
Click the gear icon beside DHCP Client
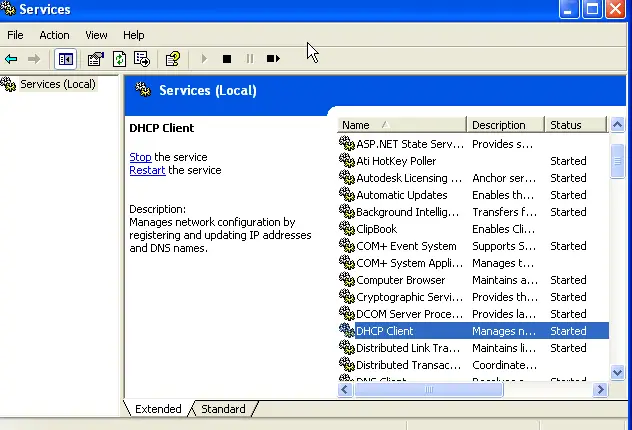(347, 330)
